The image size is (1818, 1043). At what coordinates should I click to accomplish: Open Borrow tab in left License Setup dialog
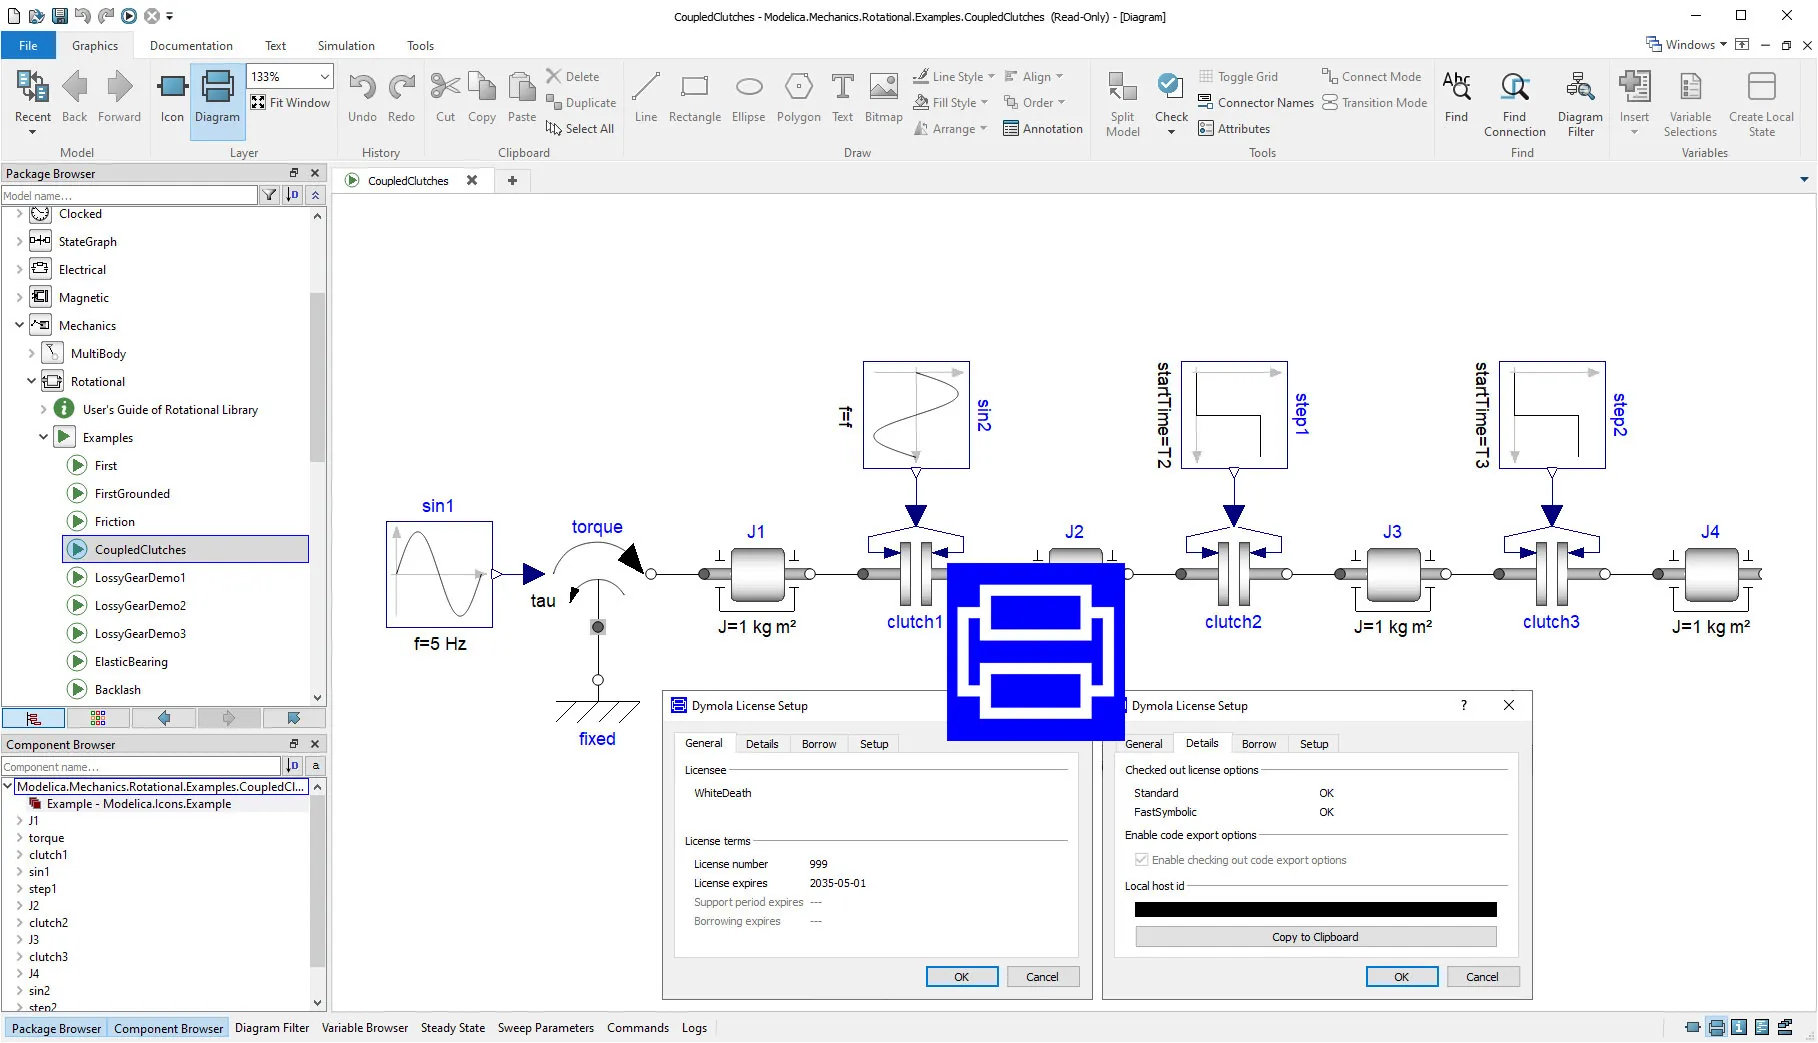click(x=819, y=744)
